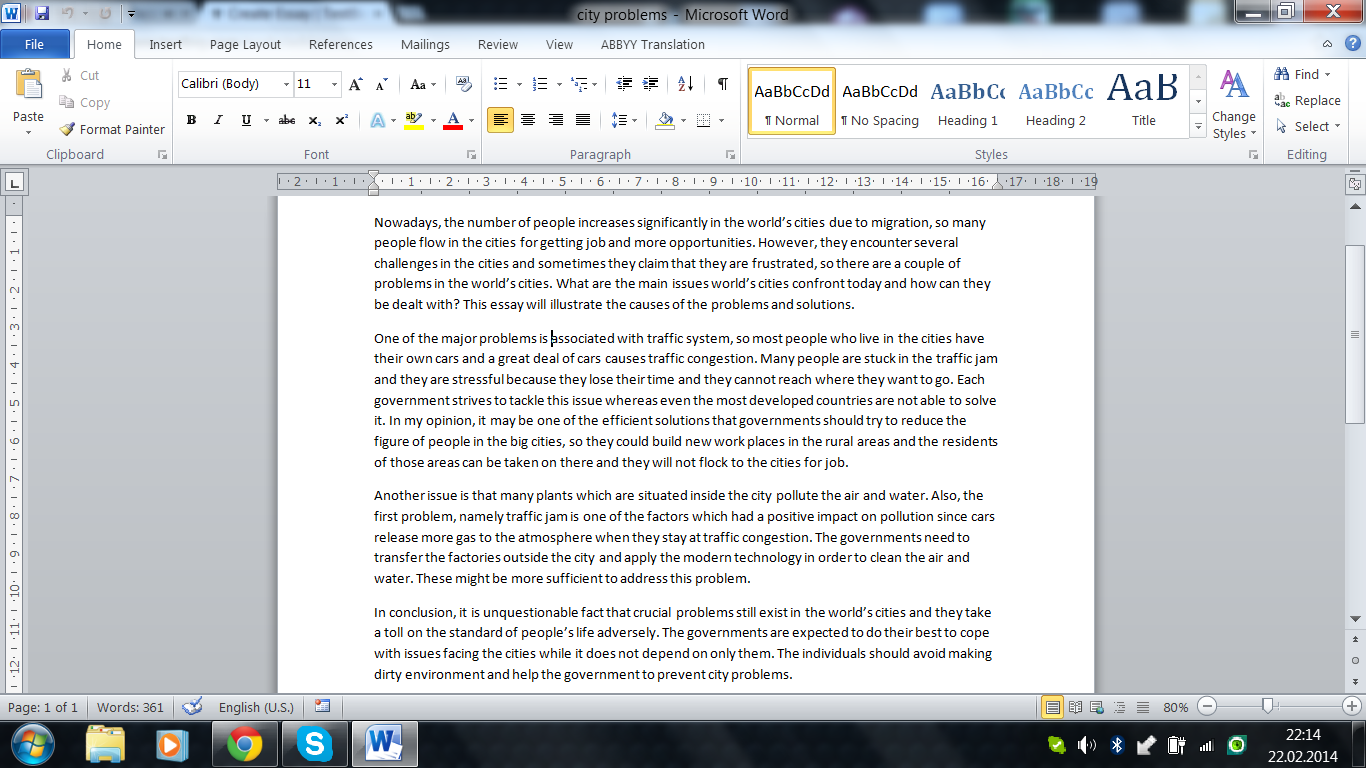Expand the Bullets list dropdown arrow
The image size is (1366, 768).
518,84
